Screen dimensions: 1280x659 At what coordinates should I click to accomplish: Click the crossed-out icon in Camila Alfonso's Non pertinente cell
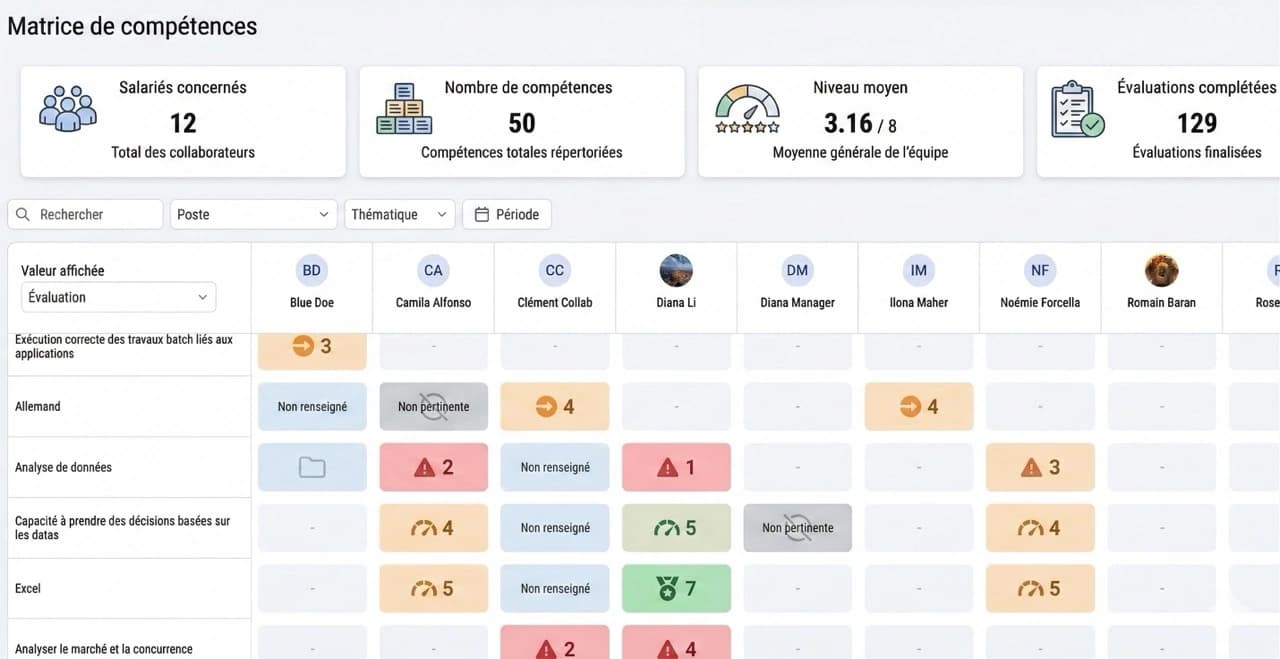434,407
